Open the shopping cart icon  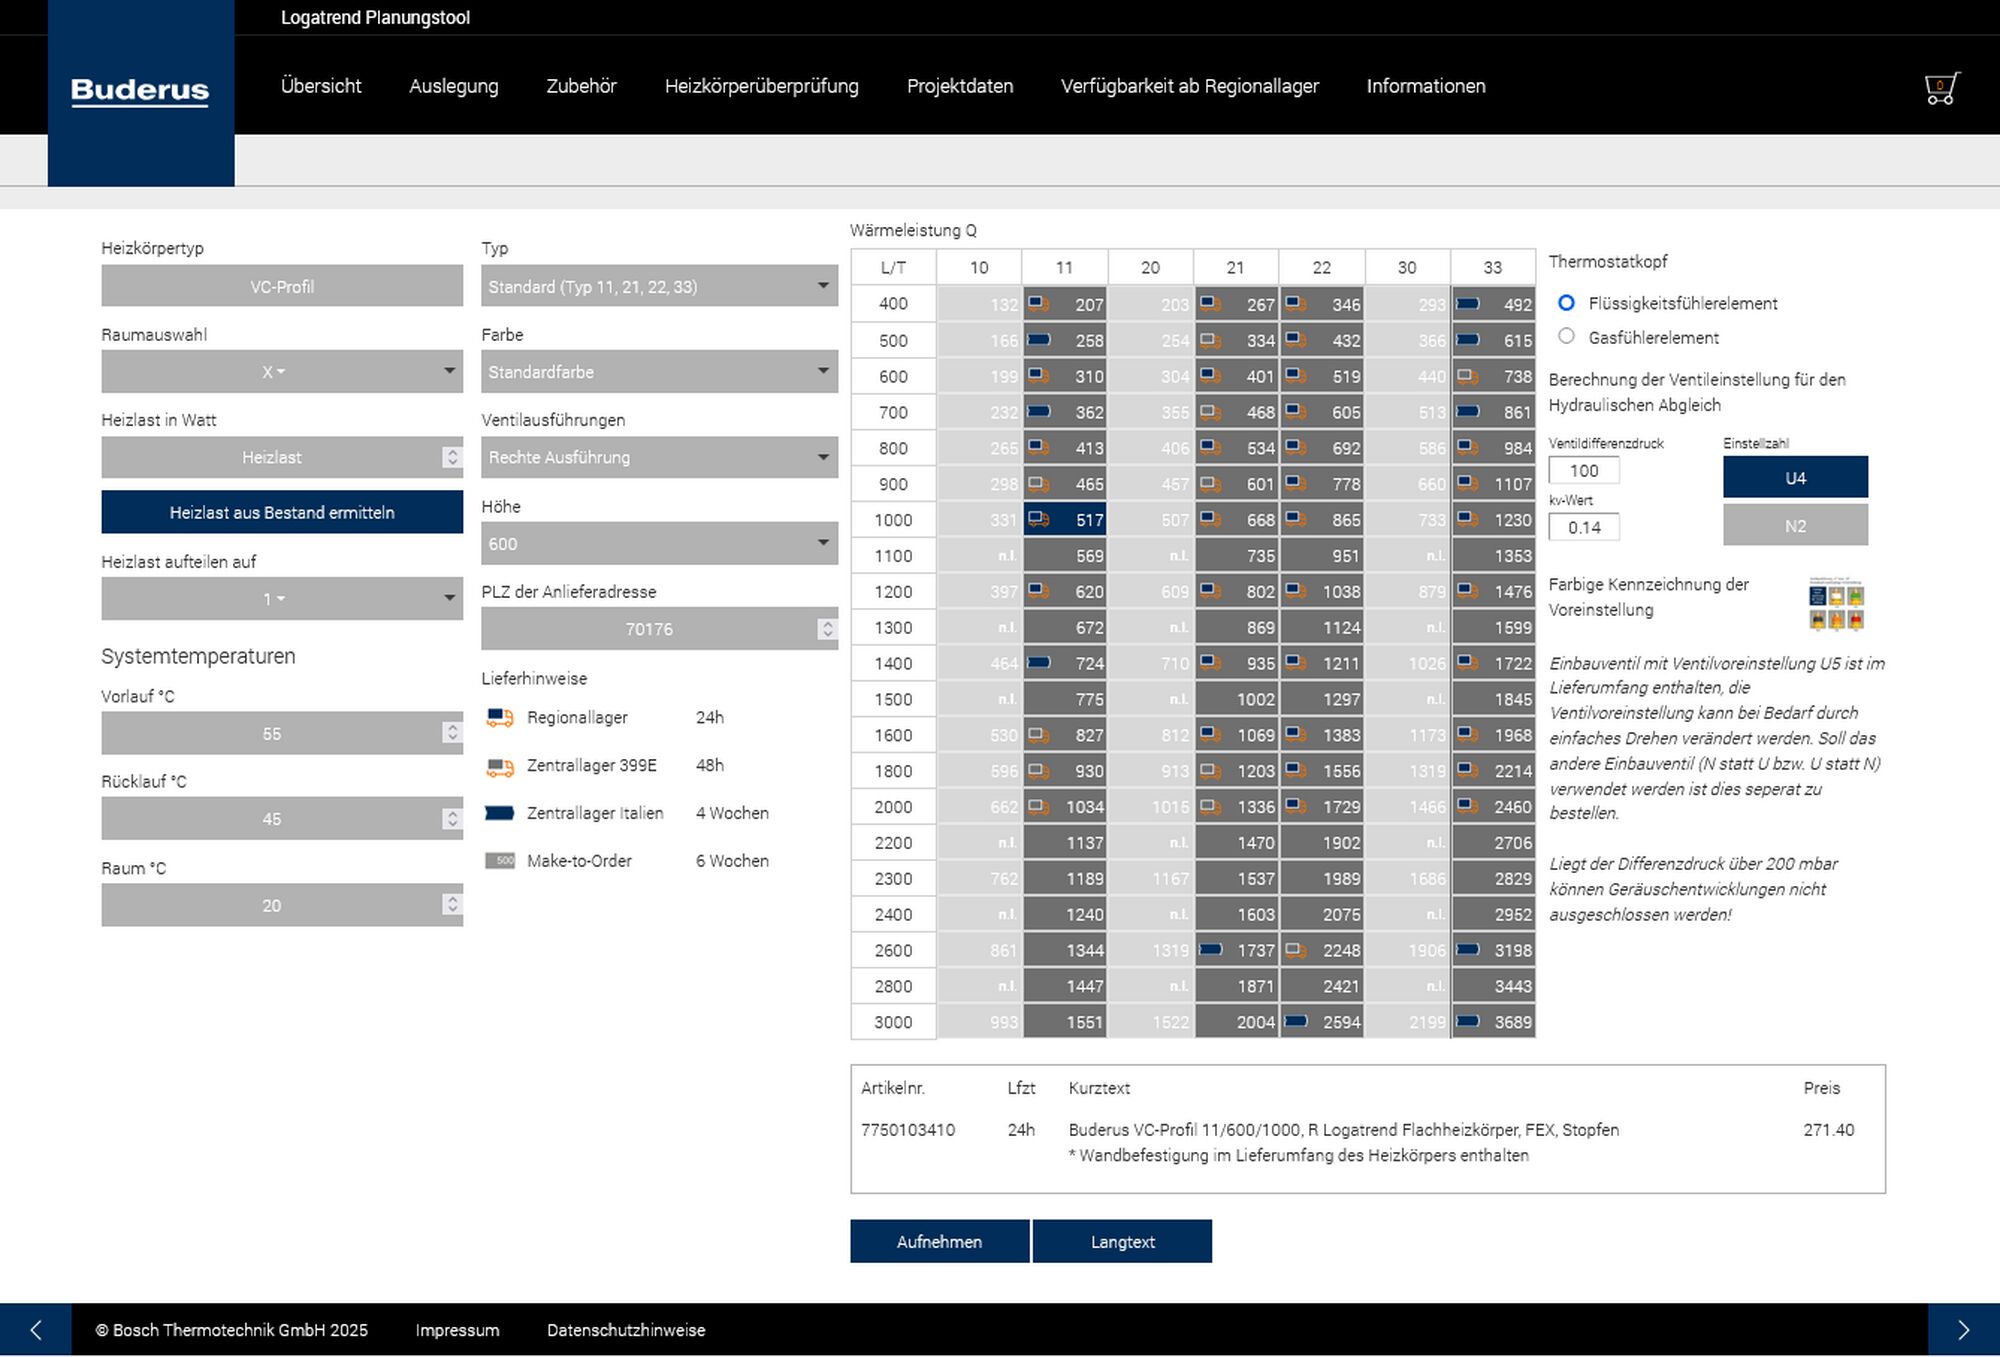pyautogui.click(x=1941, y=88)
